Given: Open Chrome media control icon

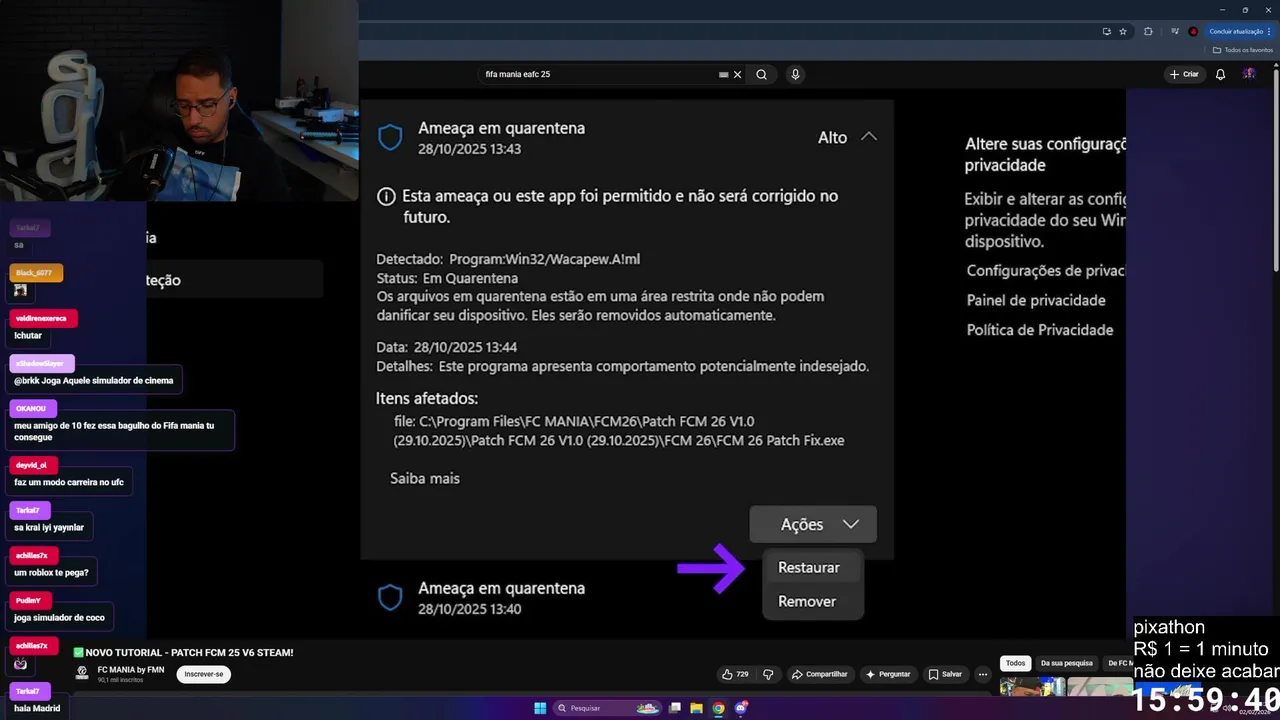Looking at the screenshot, I should click(x=1175, y=31).
